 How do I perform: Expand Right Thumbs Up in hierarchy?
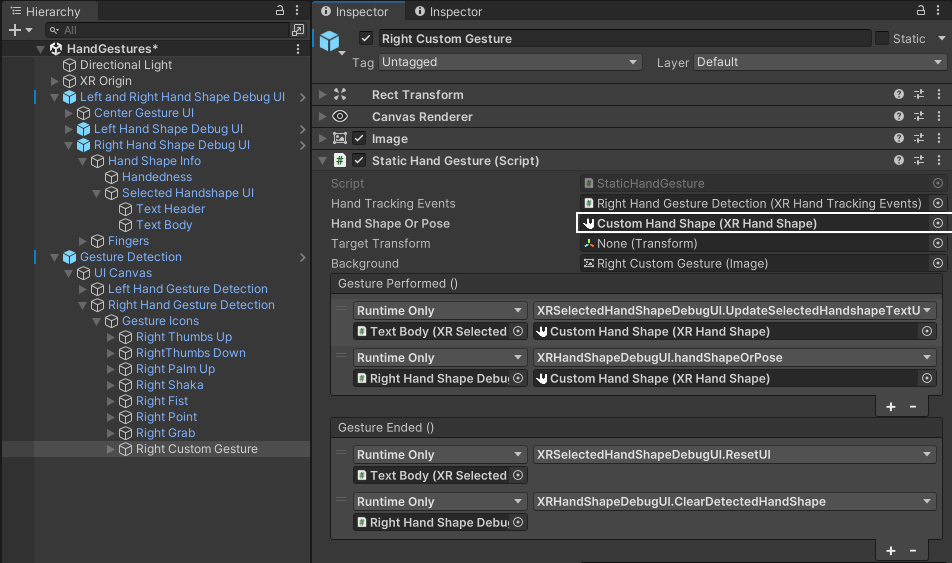tap(111, 337)
